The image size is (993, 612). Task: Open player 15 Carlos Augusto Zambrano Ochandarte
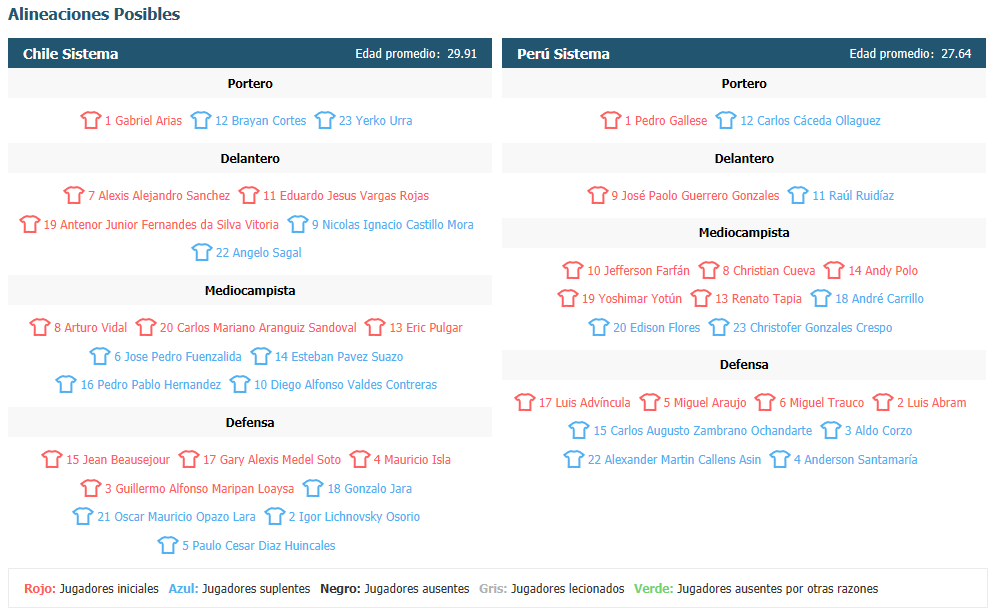coord(703,430)
